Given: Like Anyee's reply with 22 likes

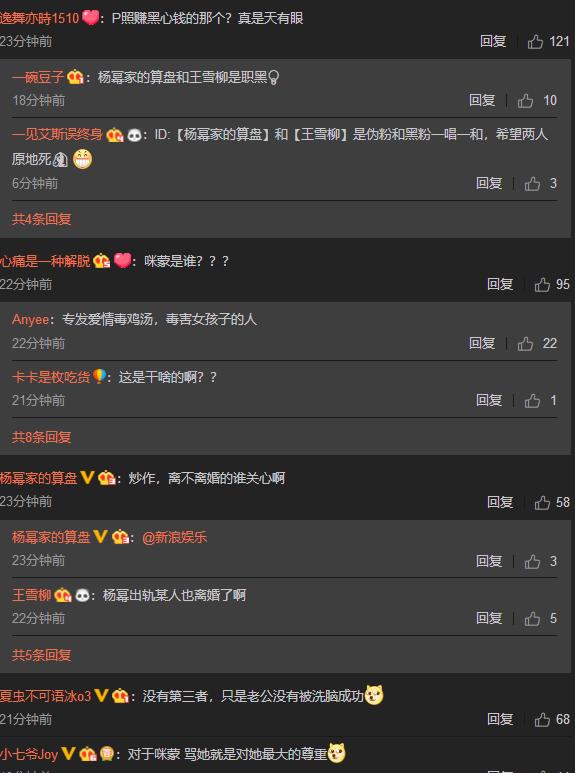Looking at the screenshot, I should [525, 344].
